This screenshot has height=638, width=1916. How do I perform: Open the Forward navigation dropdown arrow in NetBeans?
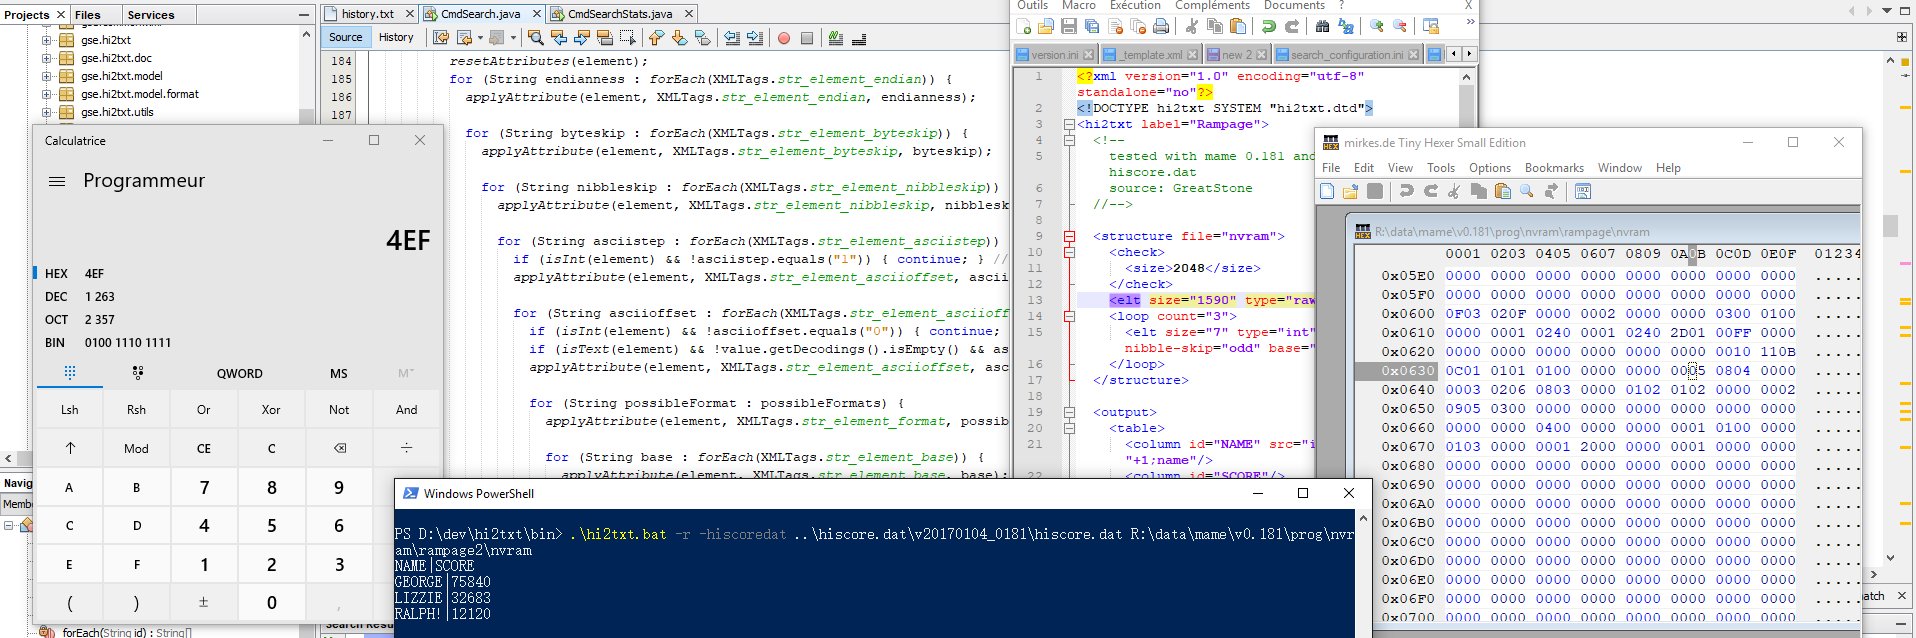coord(513,38)
